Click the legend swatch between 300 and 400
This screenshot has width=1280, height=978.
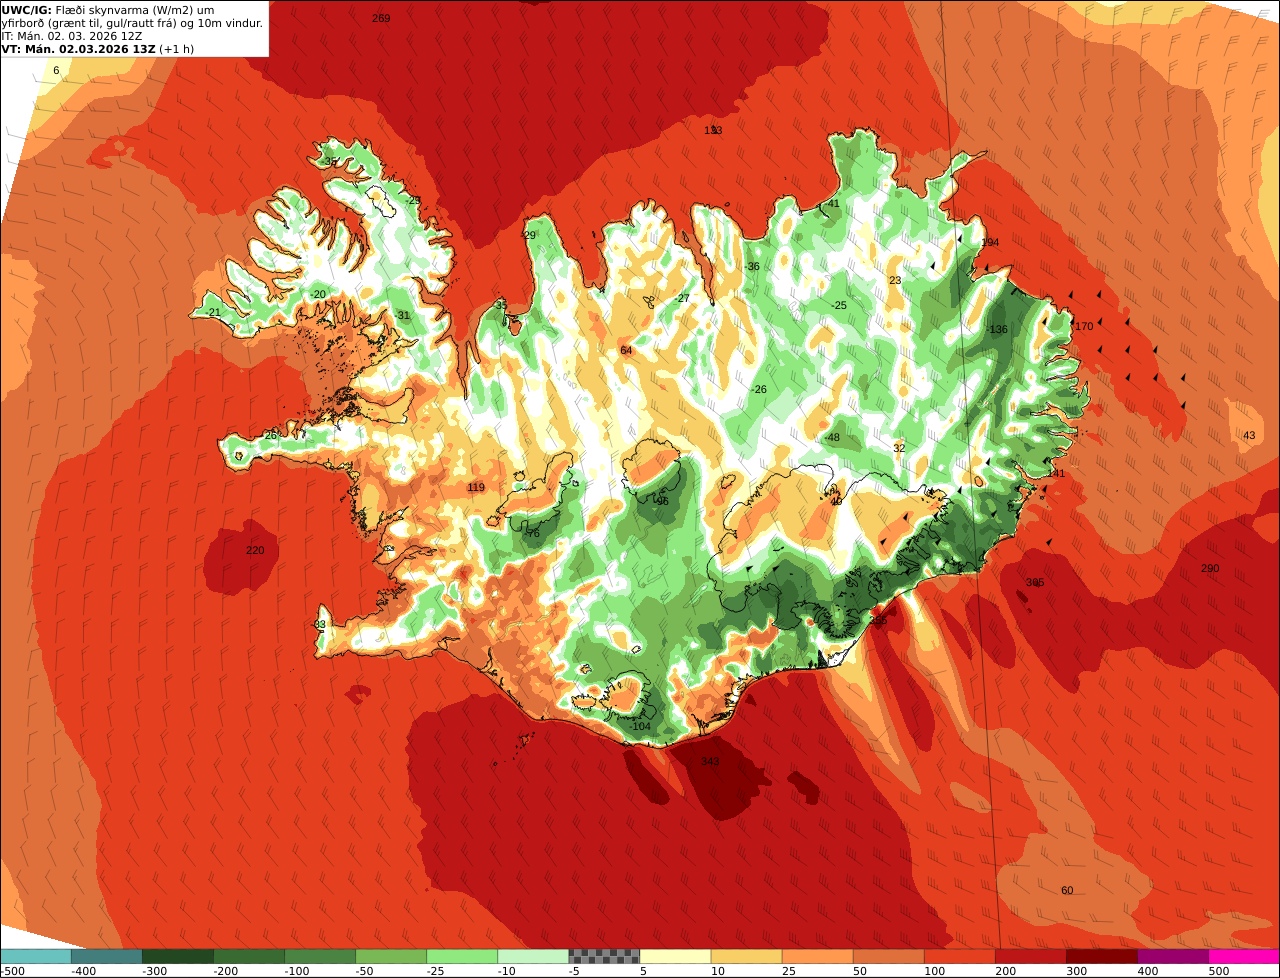[1101, 956]
